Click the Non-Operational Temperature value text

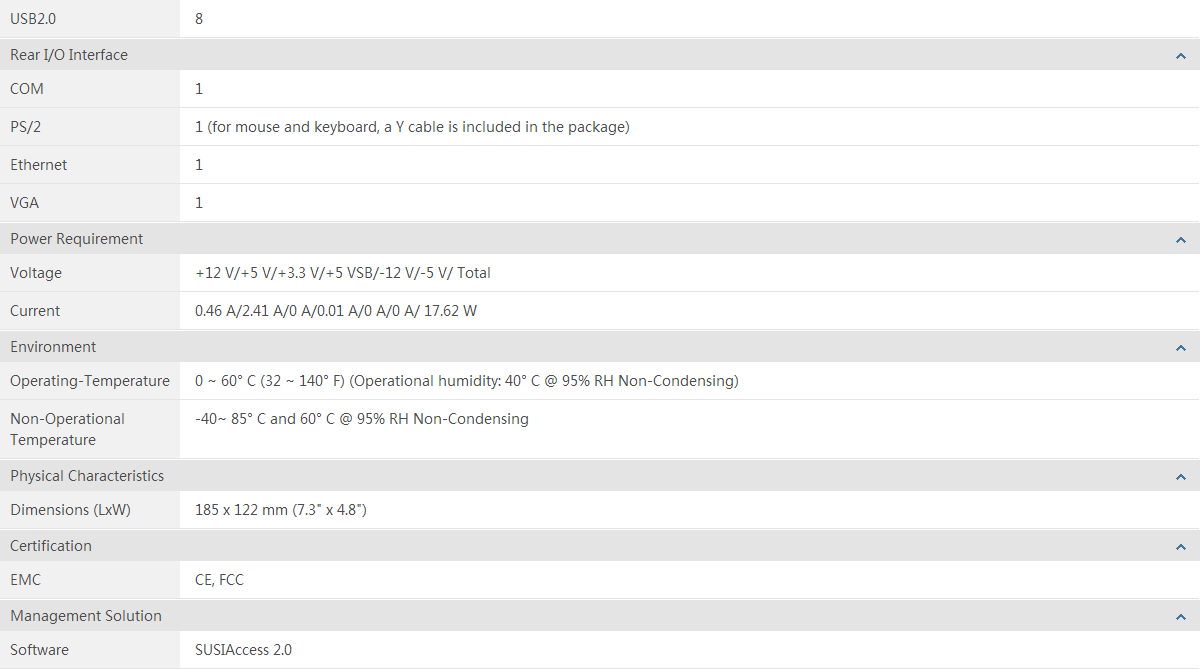point(362,419)
